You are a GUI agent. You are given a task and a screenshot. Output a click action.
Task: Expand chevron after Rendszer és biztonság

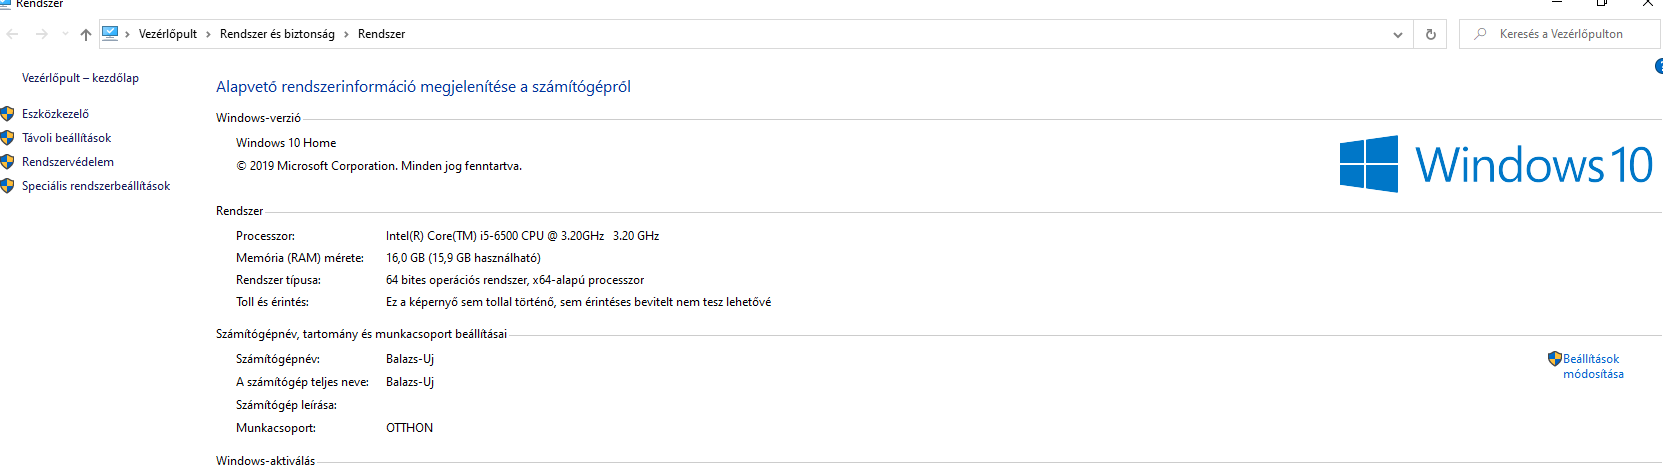click(347, 34)
